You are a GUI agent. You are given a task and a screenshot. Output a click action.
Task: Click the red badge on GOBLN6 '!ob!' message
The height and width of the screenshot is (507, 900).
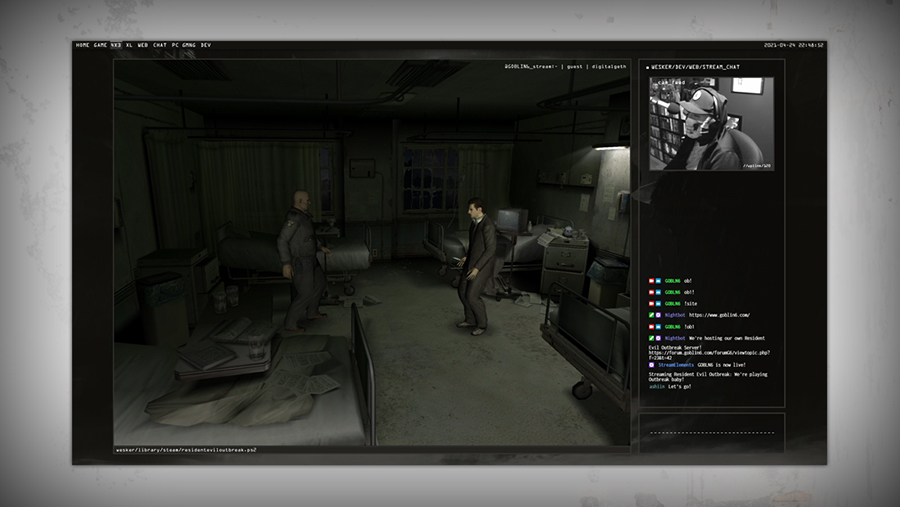point(651,327)
